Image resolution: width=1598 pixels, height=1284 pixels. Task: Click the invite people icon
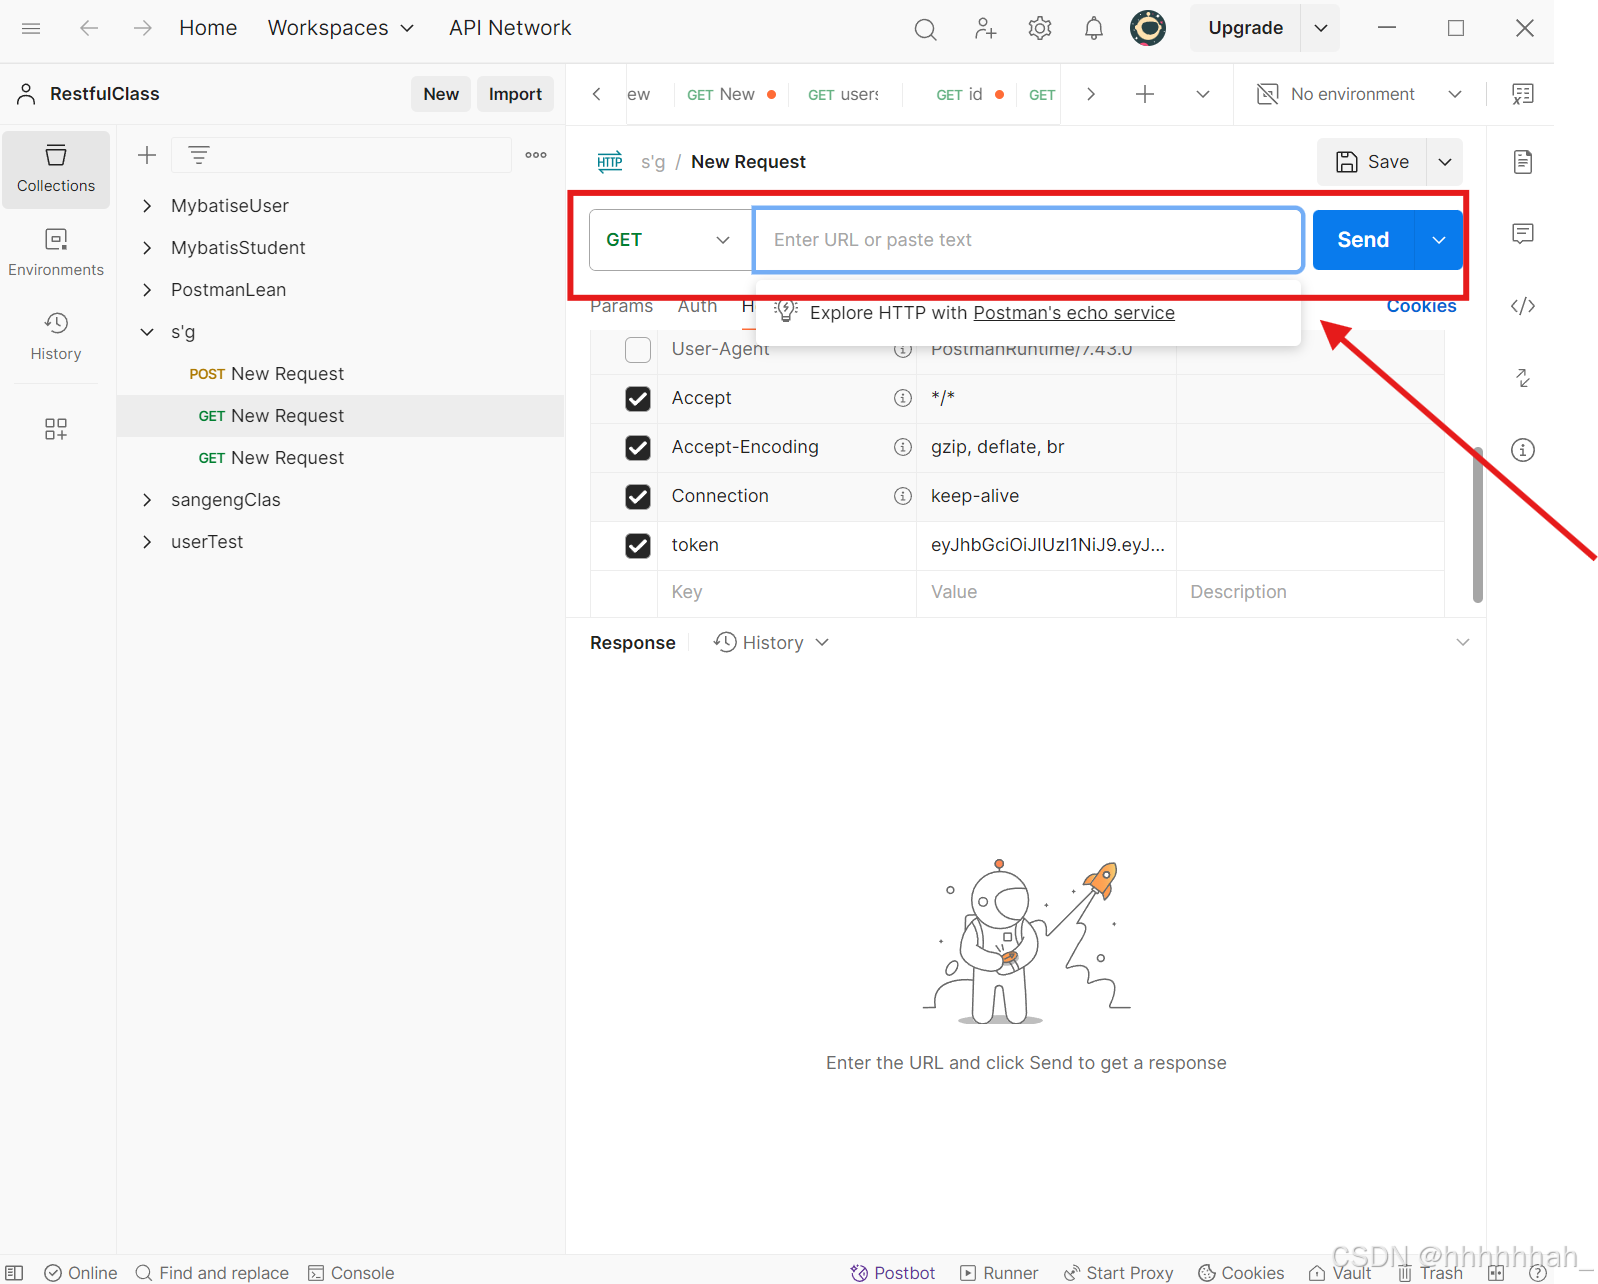pyautogui.click(x=985, y=29)
